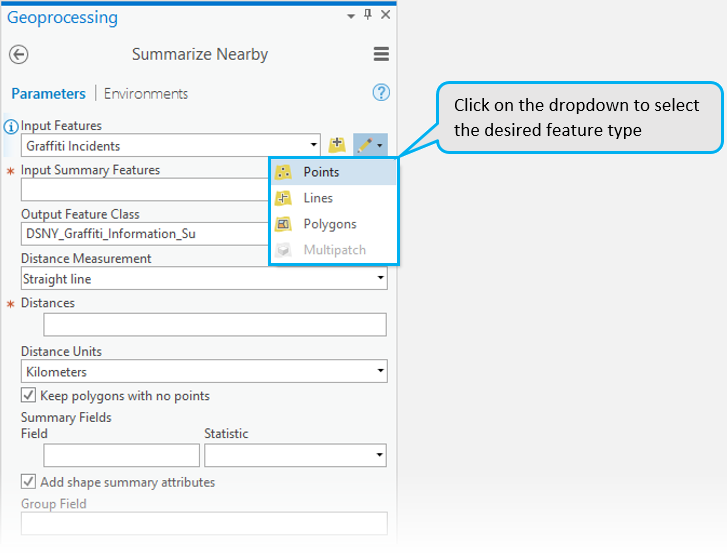Click the back arrow button

click(x=18, y=55)
